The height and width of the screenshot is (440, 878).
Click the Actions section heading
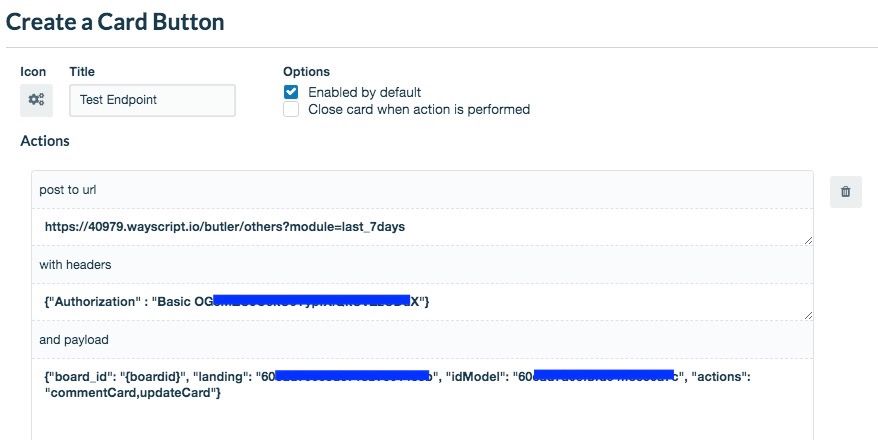coord(45,141)
